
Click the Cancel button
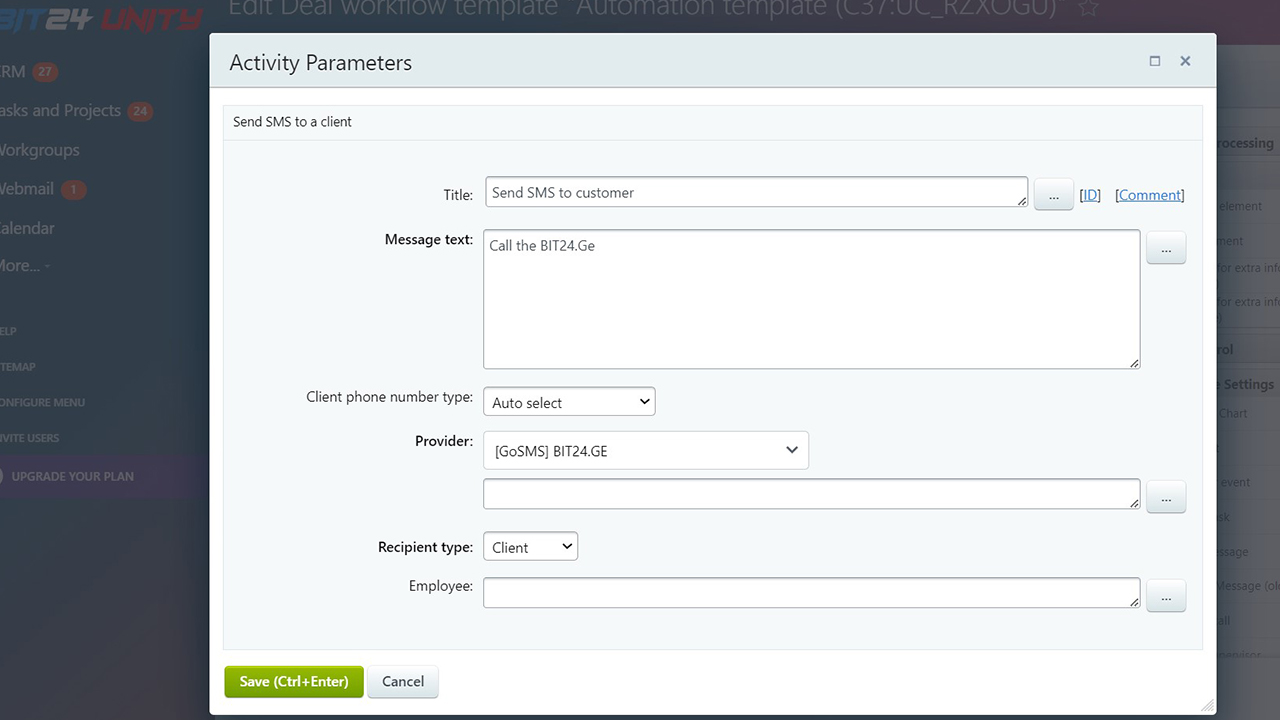403,681
